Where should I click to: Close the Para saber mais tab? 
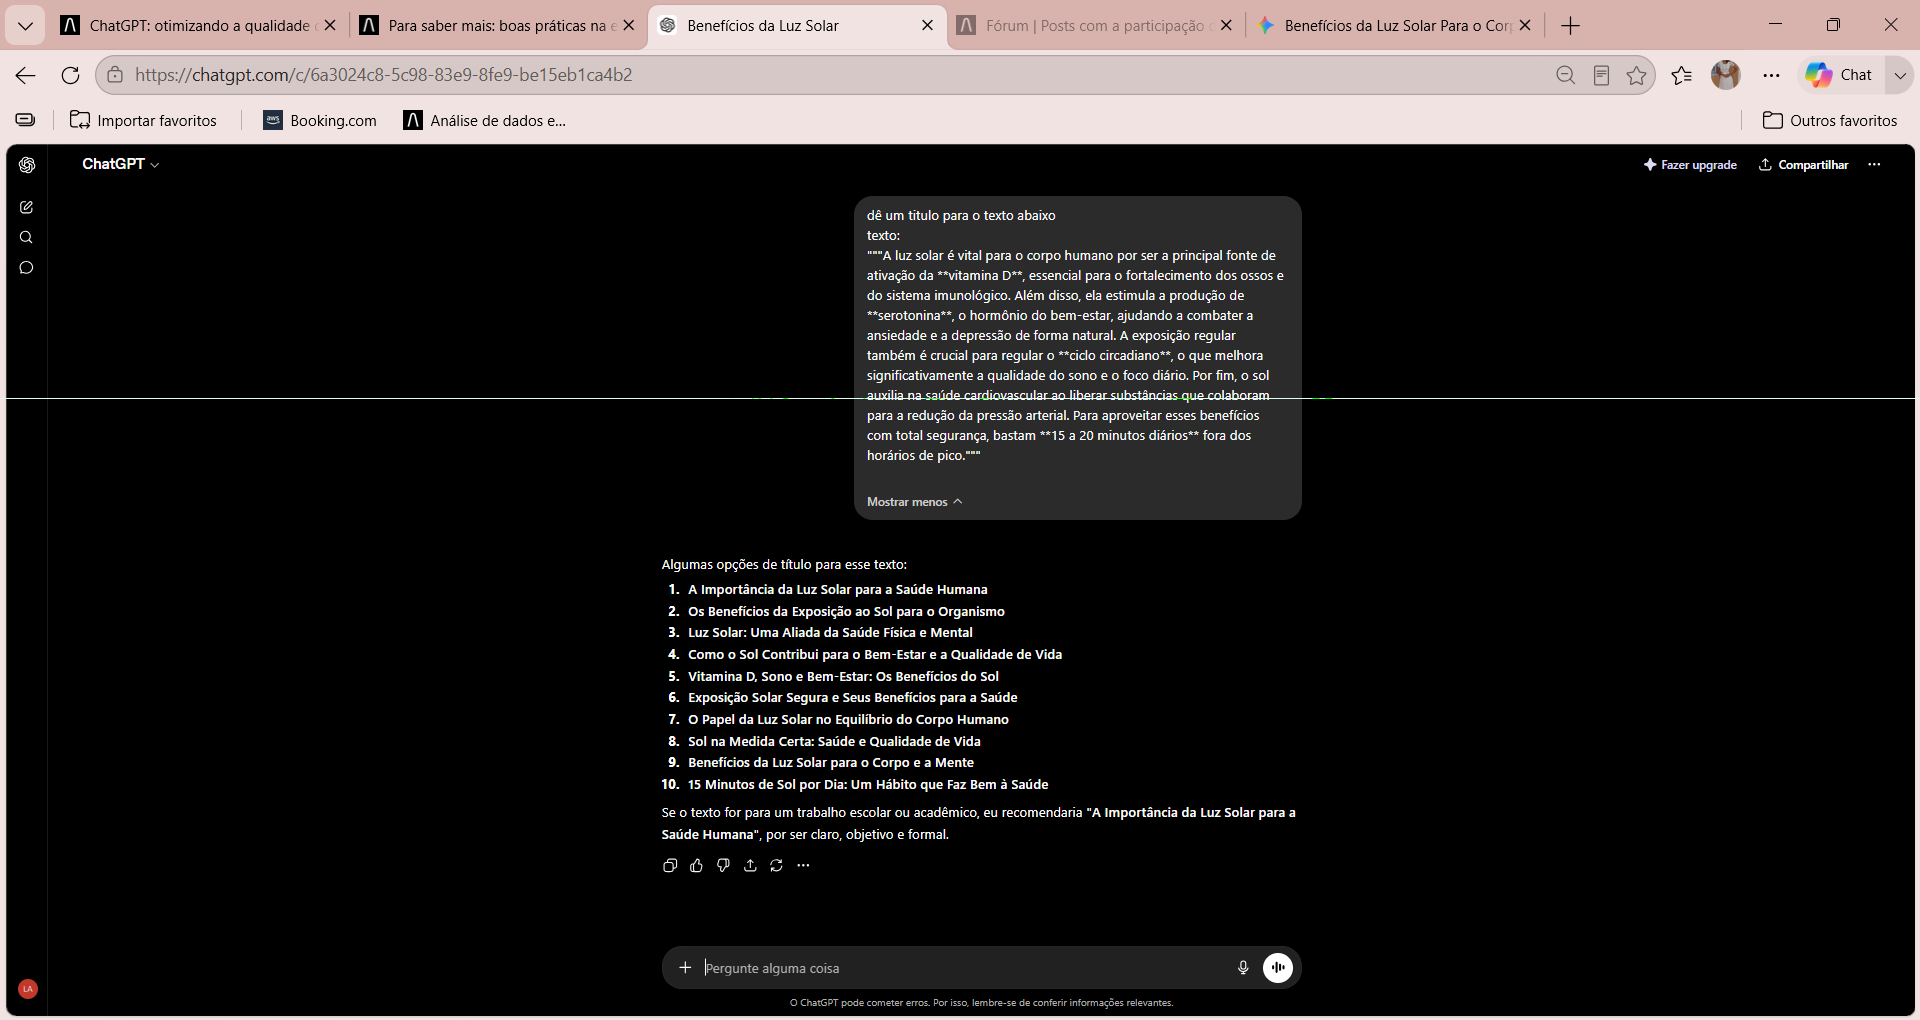(629, 26)
